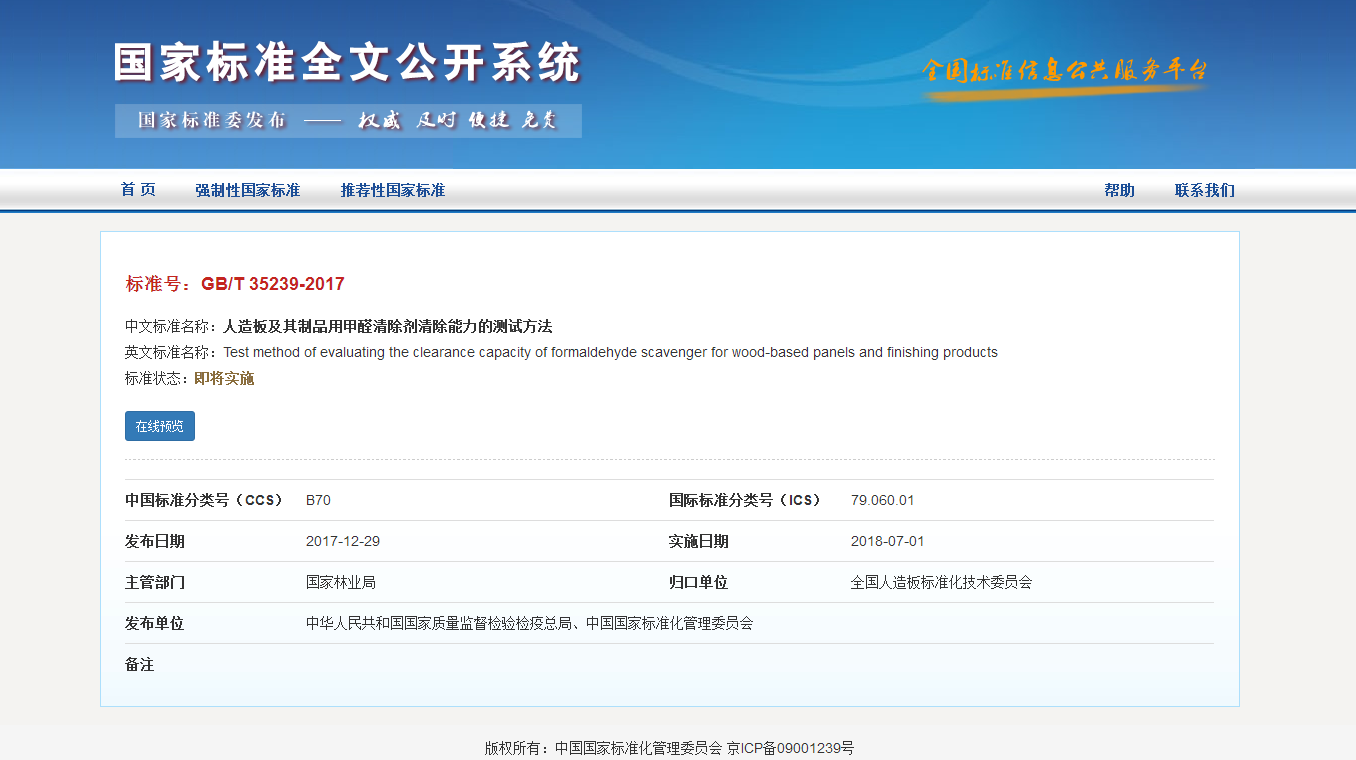
Task: Click the ICS classification value 79.060.01
Action: coord(882,500)
